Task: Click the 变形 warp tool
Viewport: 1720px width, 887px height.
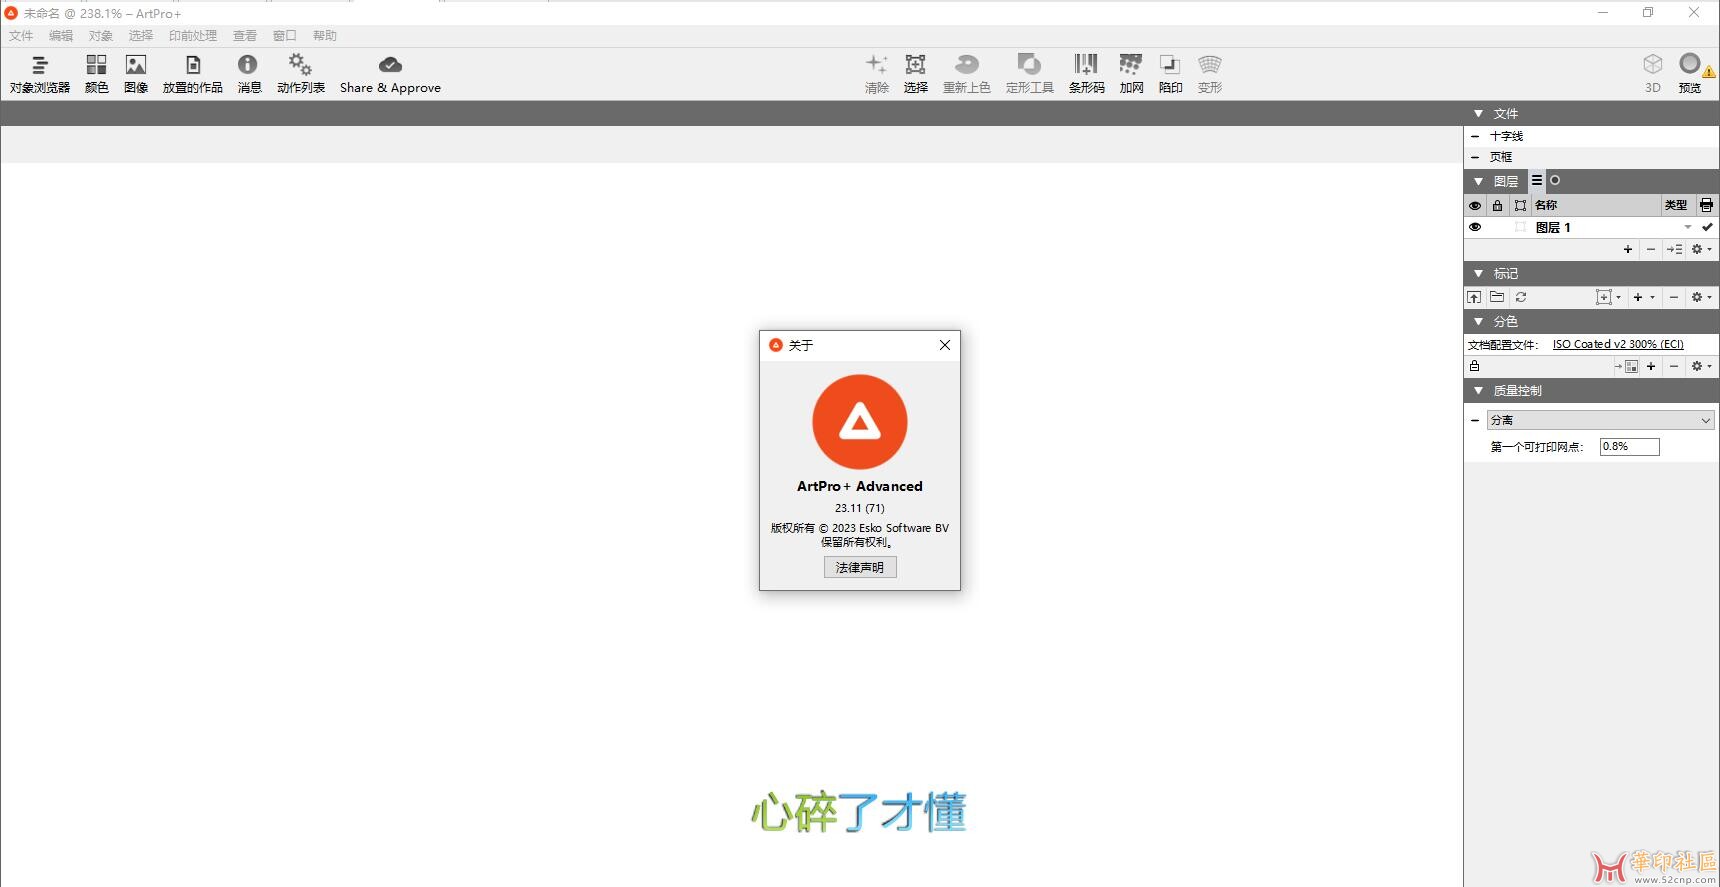Action: [x=1210, y=74]
